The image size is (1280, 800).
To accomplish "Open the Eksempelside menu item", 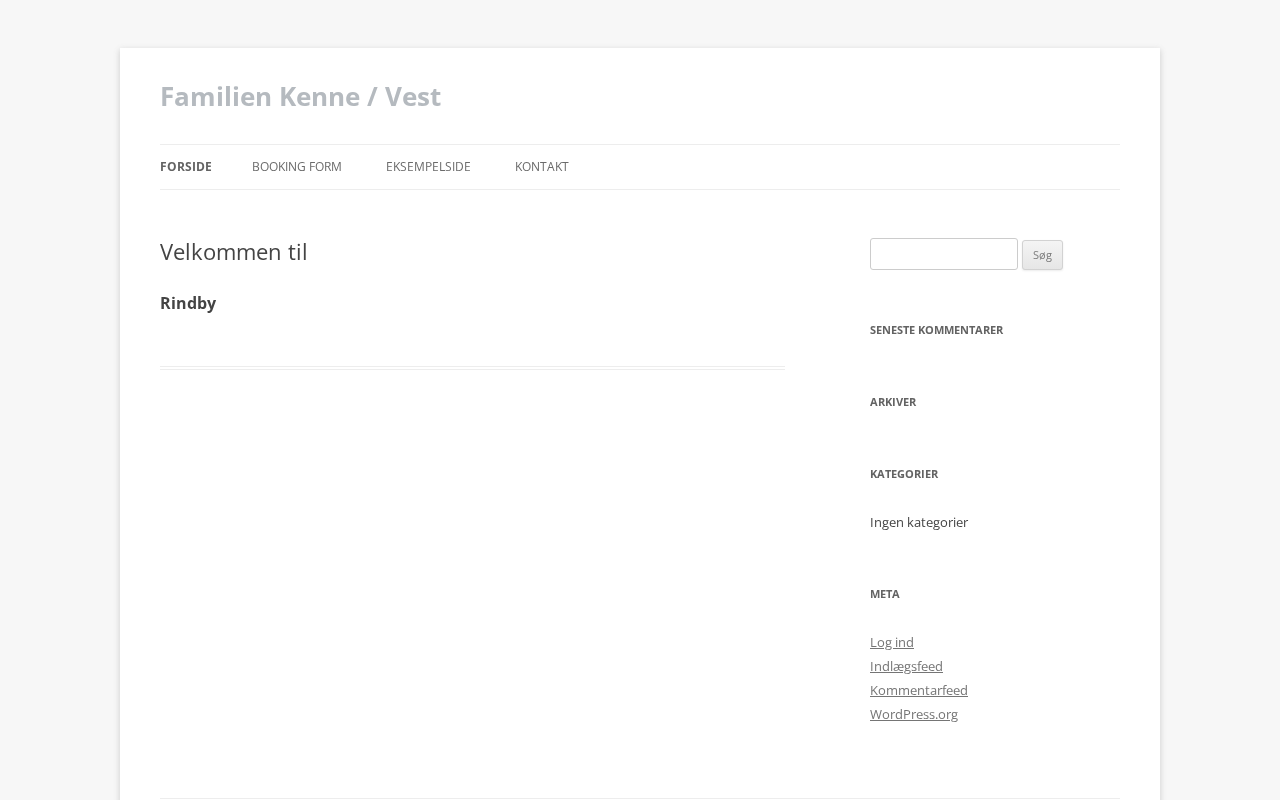I will pyautogui.click(x=428, y=167).
